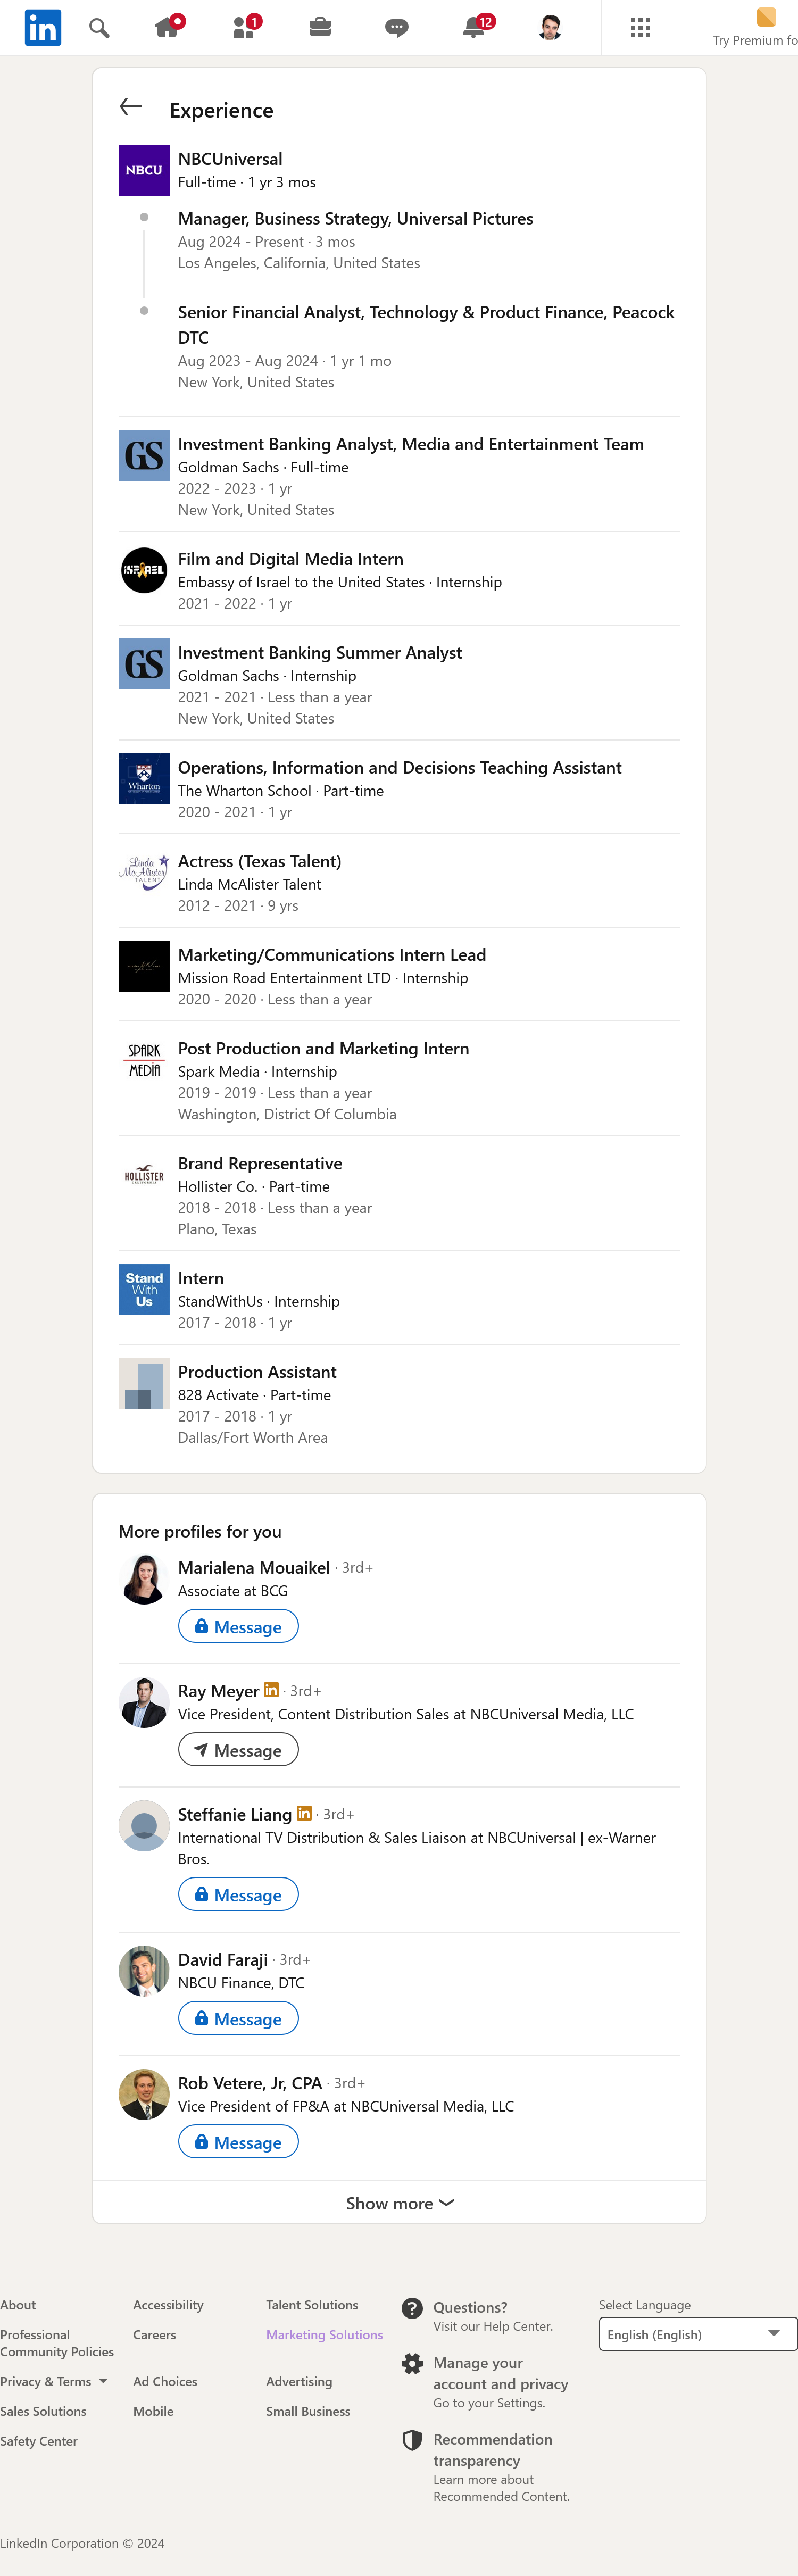Image resolution: width=798 pixels, height=2576 pixels.
Task: Message Ray Meyer
Action: pyautogui.click(x=238, y=1750)
